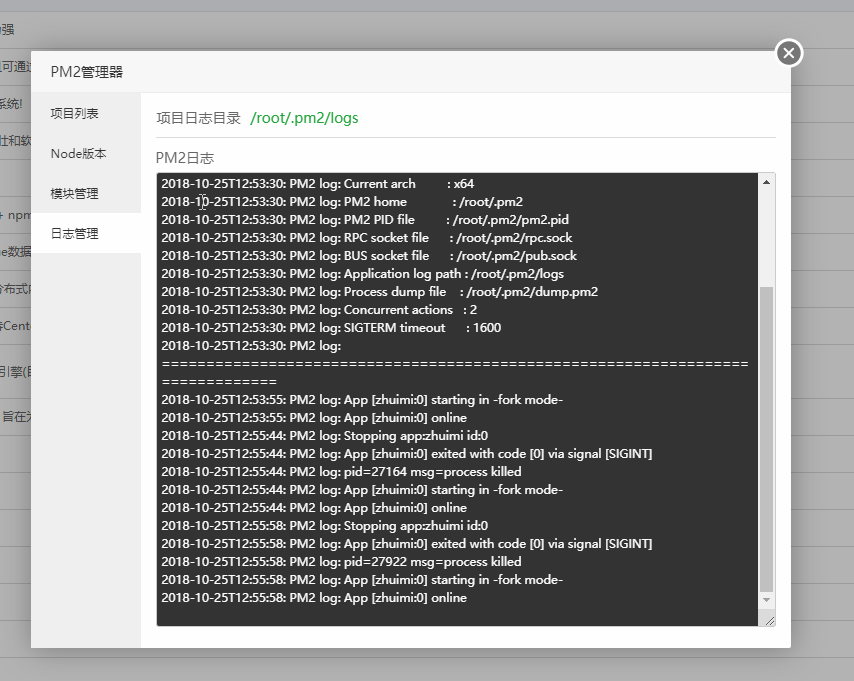Click the 'pid=27922 msg=process killed' line
This screenshot has height=681, width=854.
(x=341, y=561)
